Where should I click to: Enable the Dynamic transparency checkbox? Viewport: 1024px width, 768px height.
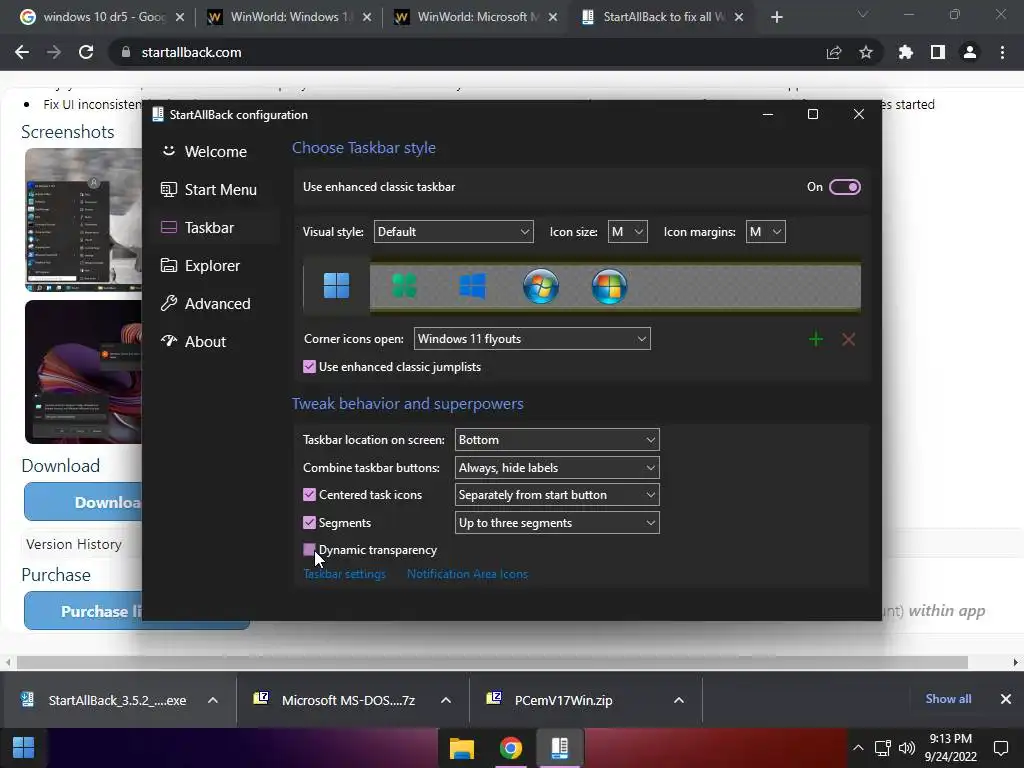pyautogui.click(x=310, y=550)
